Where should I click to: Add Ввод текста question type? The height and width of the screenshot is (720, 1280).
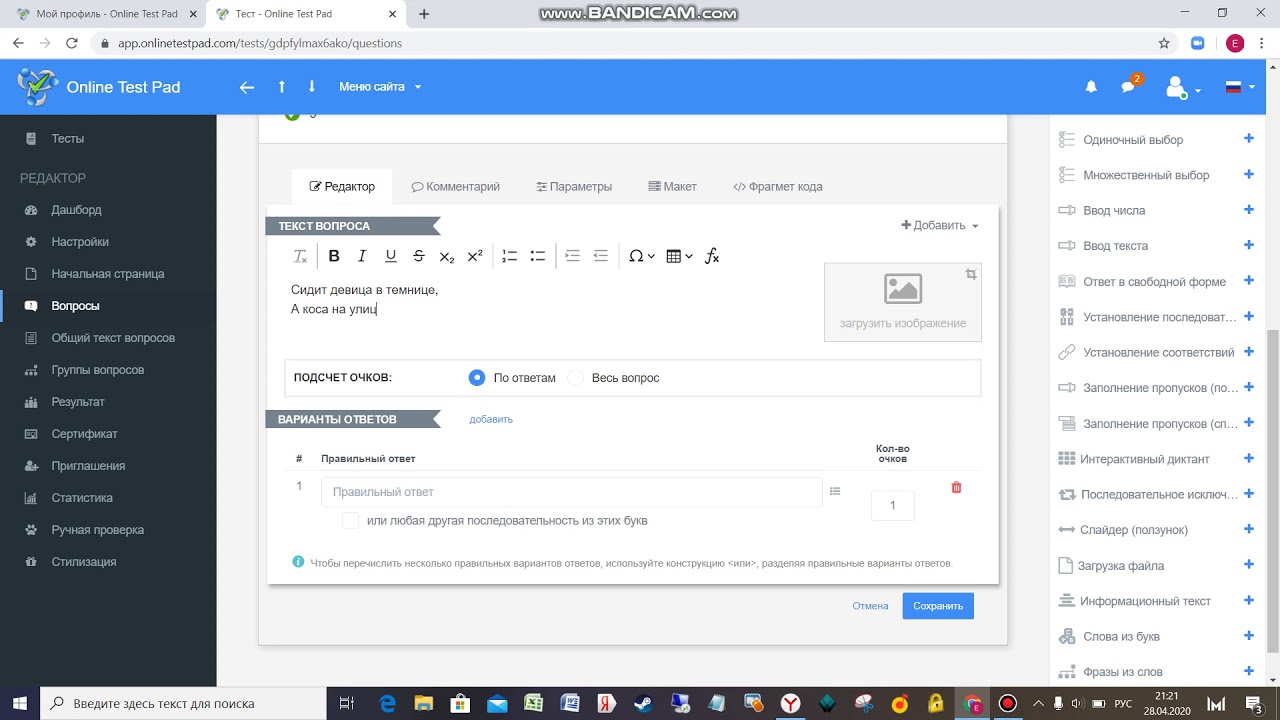click(x=1249, y=245)
